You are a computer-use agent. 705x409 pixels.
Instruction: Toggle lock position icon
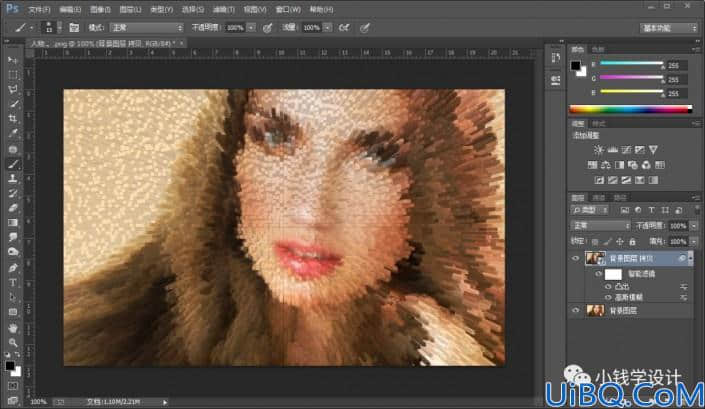[x=620, y=242]
